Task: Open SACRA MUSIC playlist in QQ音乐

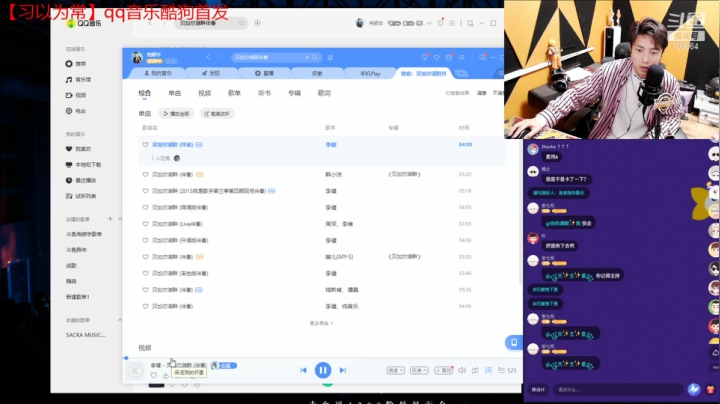Action: tap(85, 335)
